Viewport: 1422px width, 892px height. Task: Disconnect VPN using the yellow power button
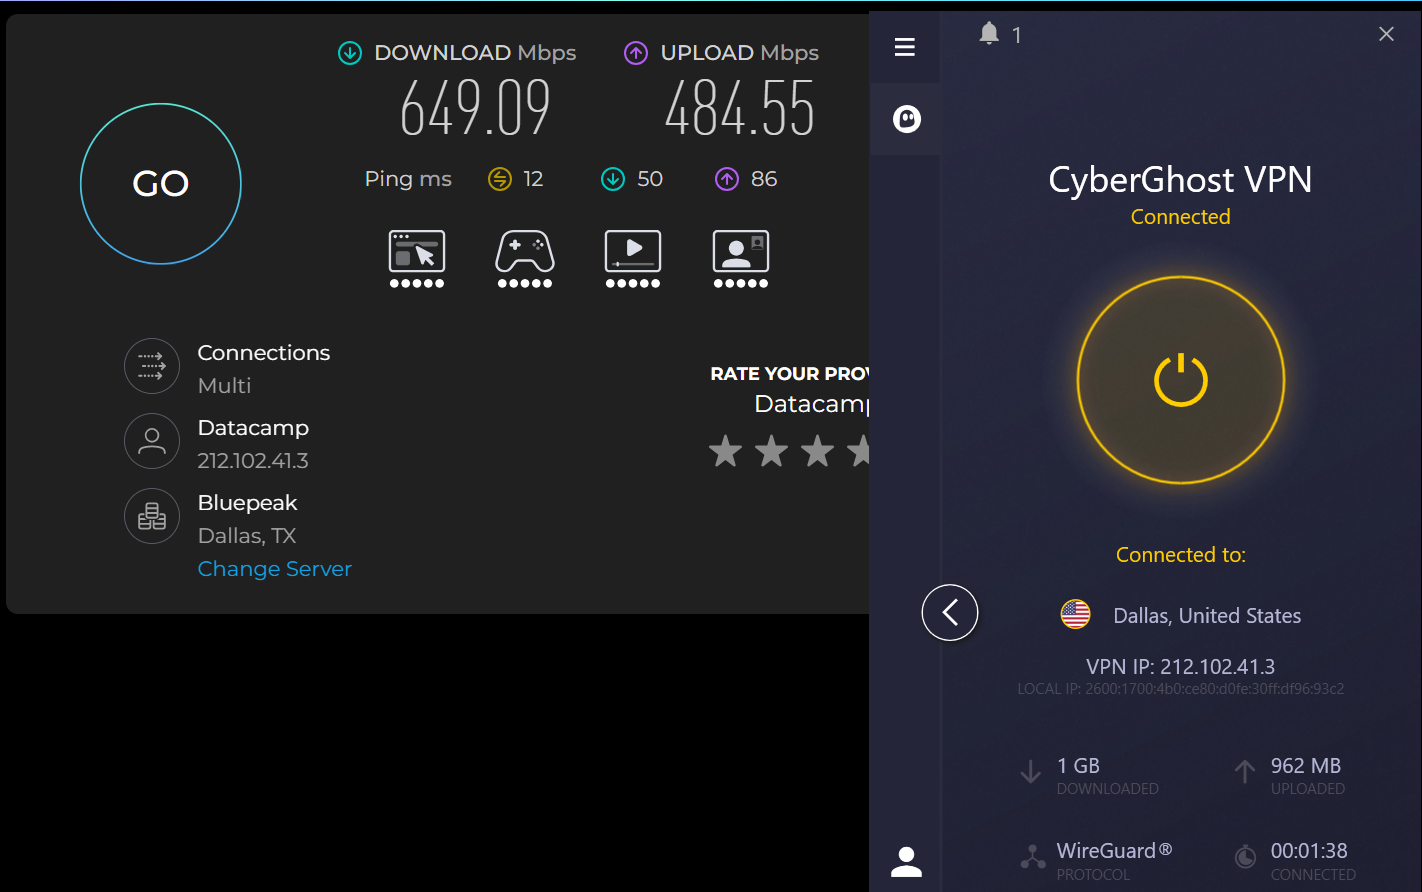1181,380
